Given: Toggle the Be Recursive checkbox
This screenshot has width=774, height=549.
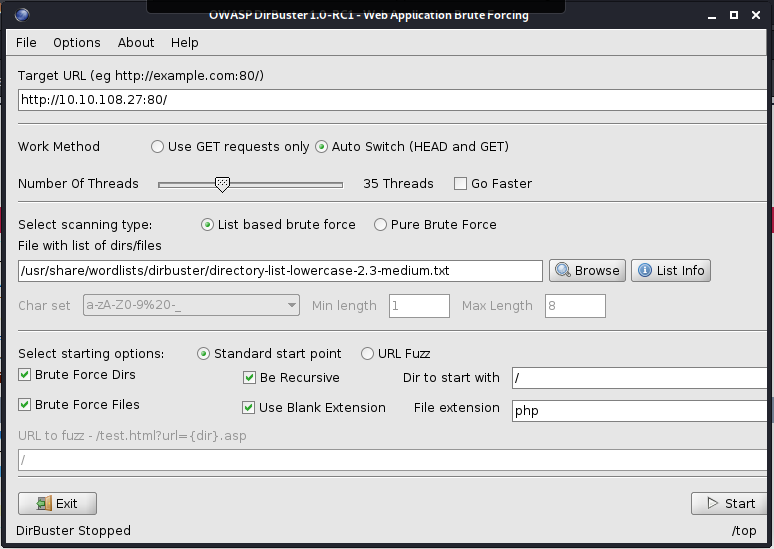Looking at the screenshot, I should [250, 378].
